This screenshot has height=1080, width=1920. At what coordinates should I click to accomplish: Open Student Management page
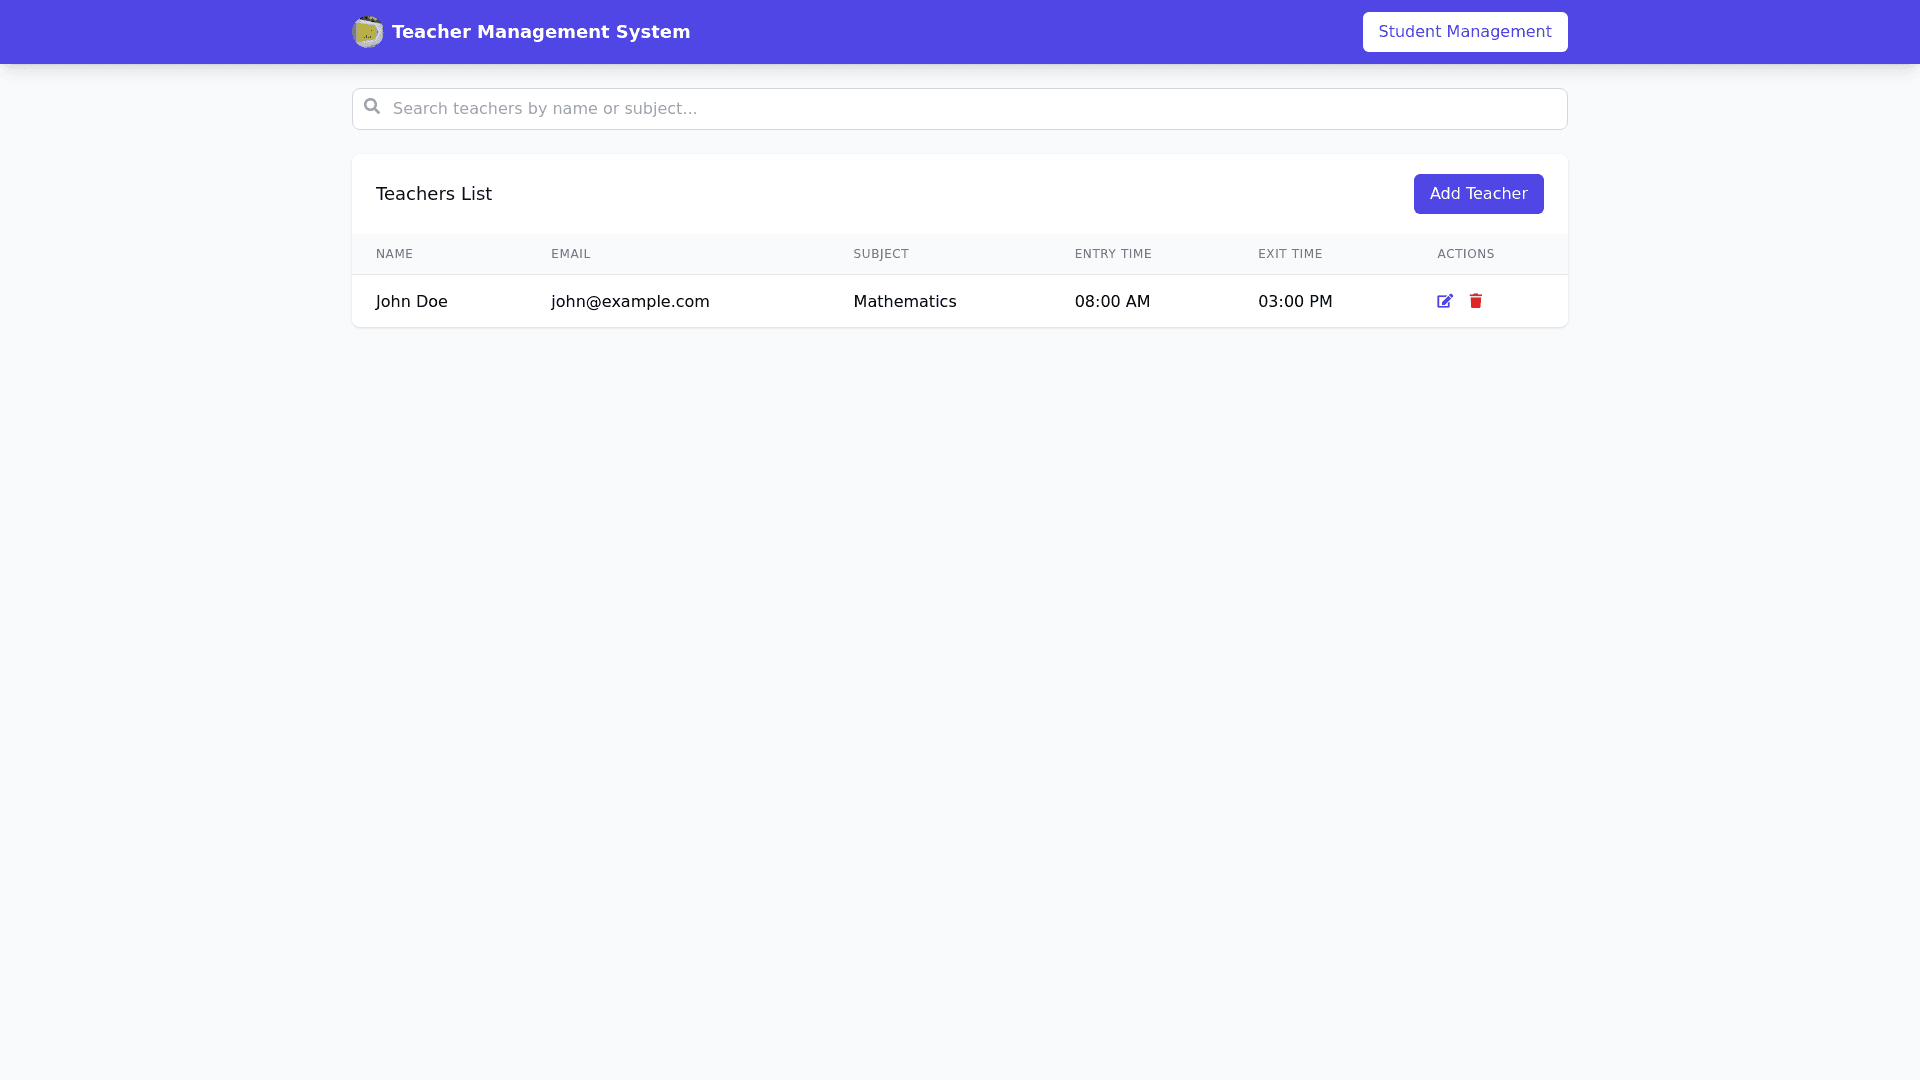click(1464, 32)
